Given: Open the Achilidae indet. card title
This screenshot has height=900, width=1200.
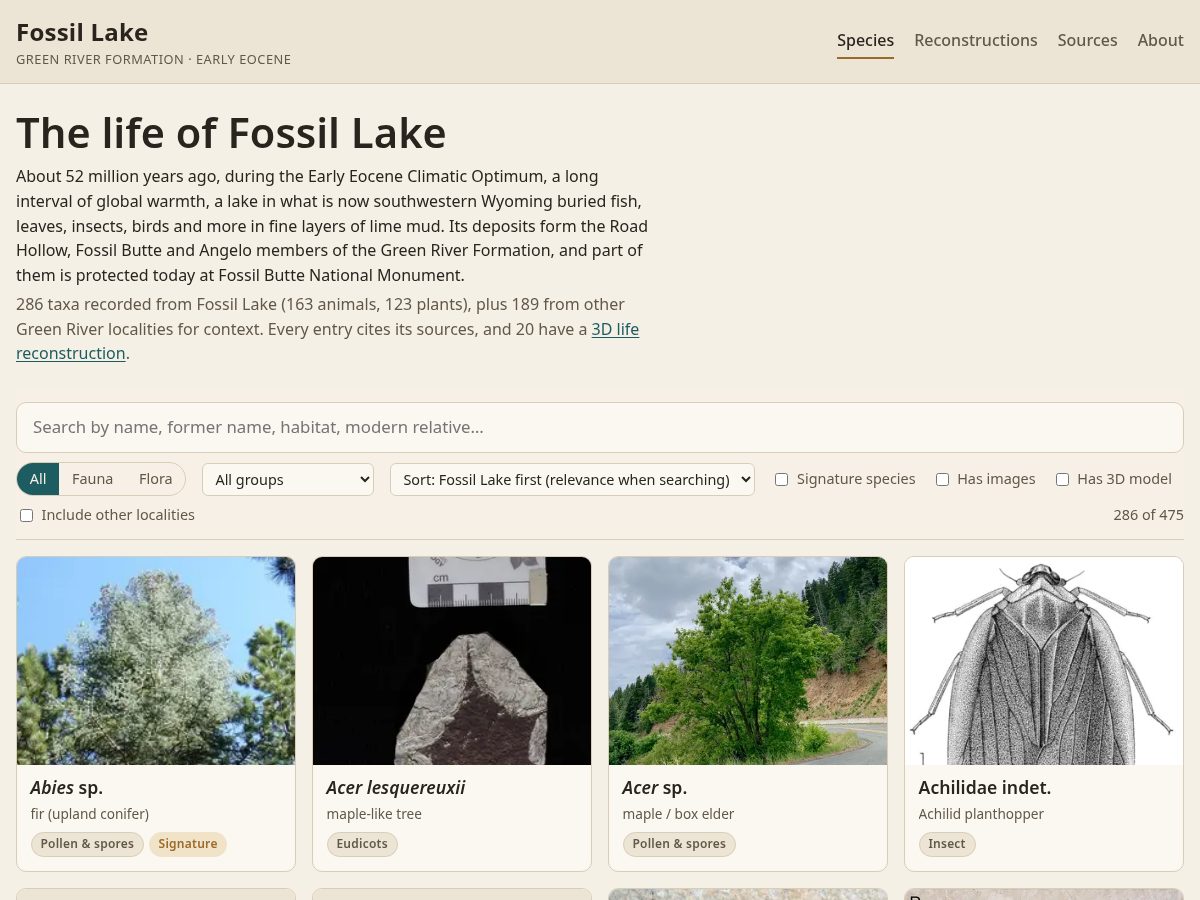Looking at the screenshot, I should click(985, 787).
